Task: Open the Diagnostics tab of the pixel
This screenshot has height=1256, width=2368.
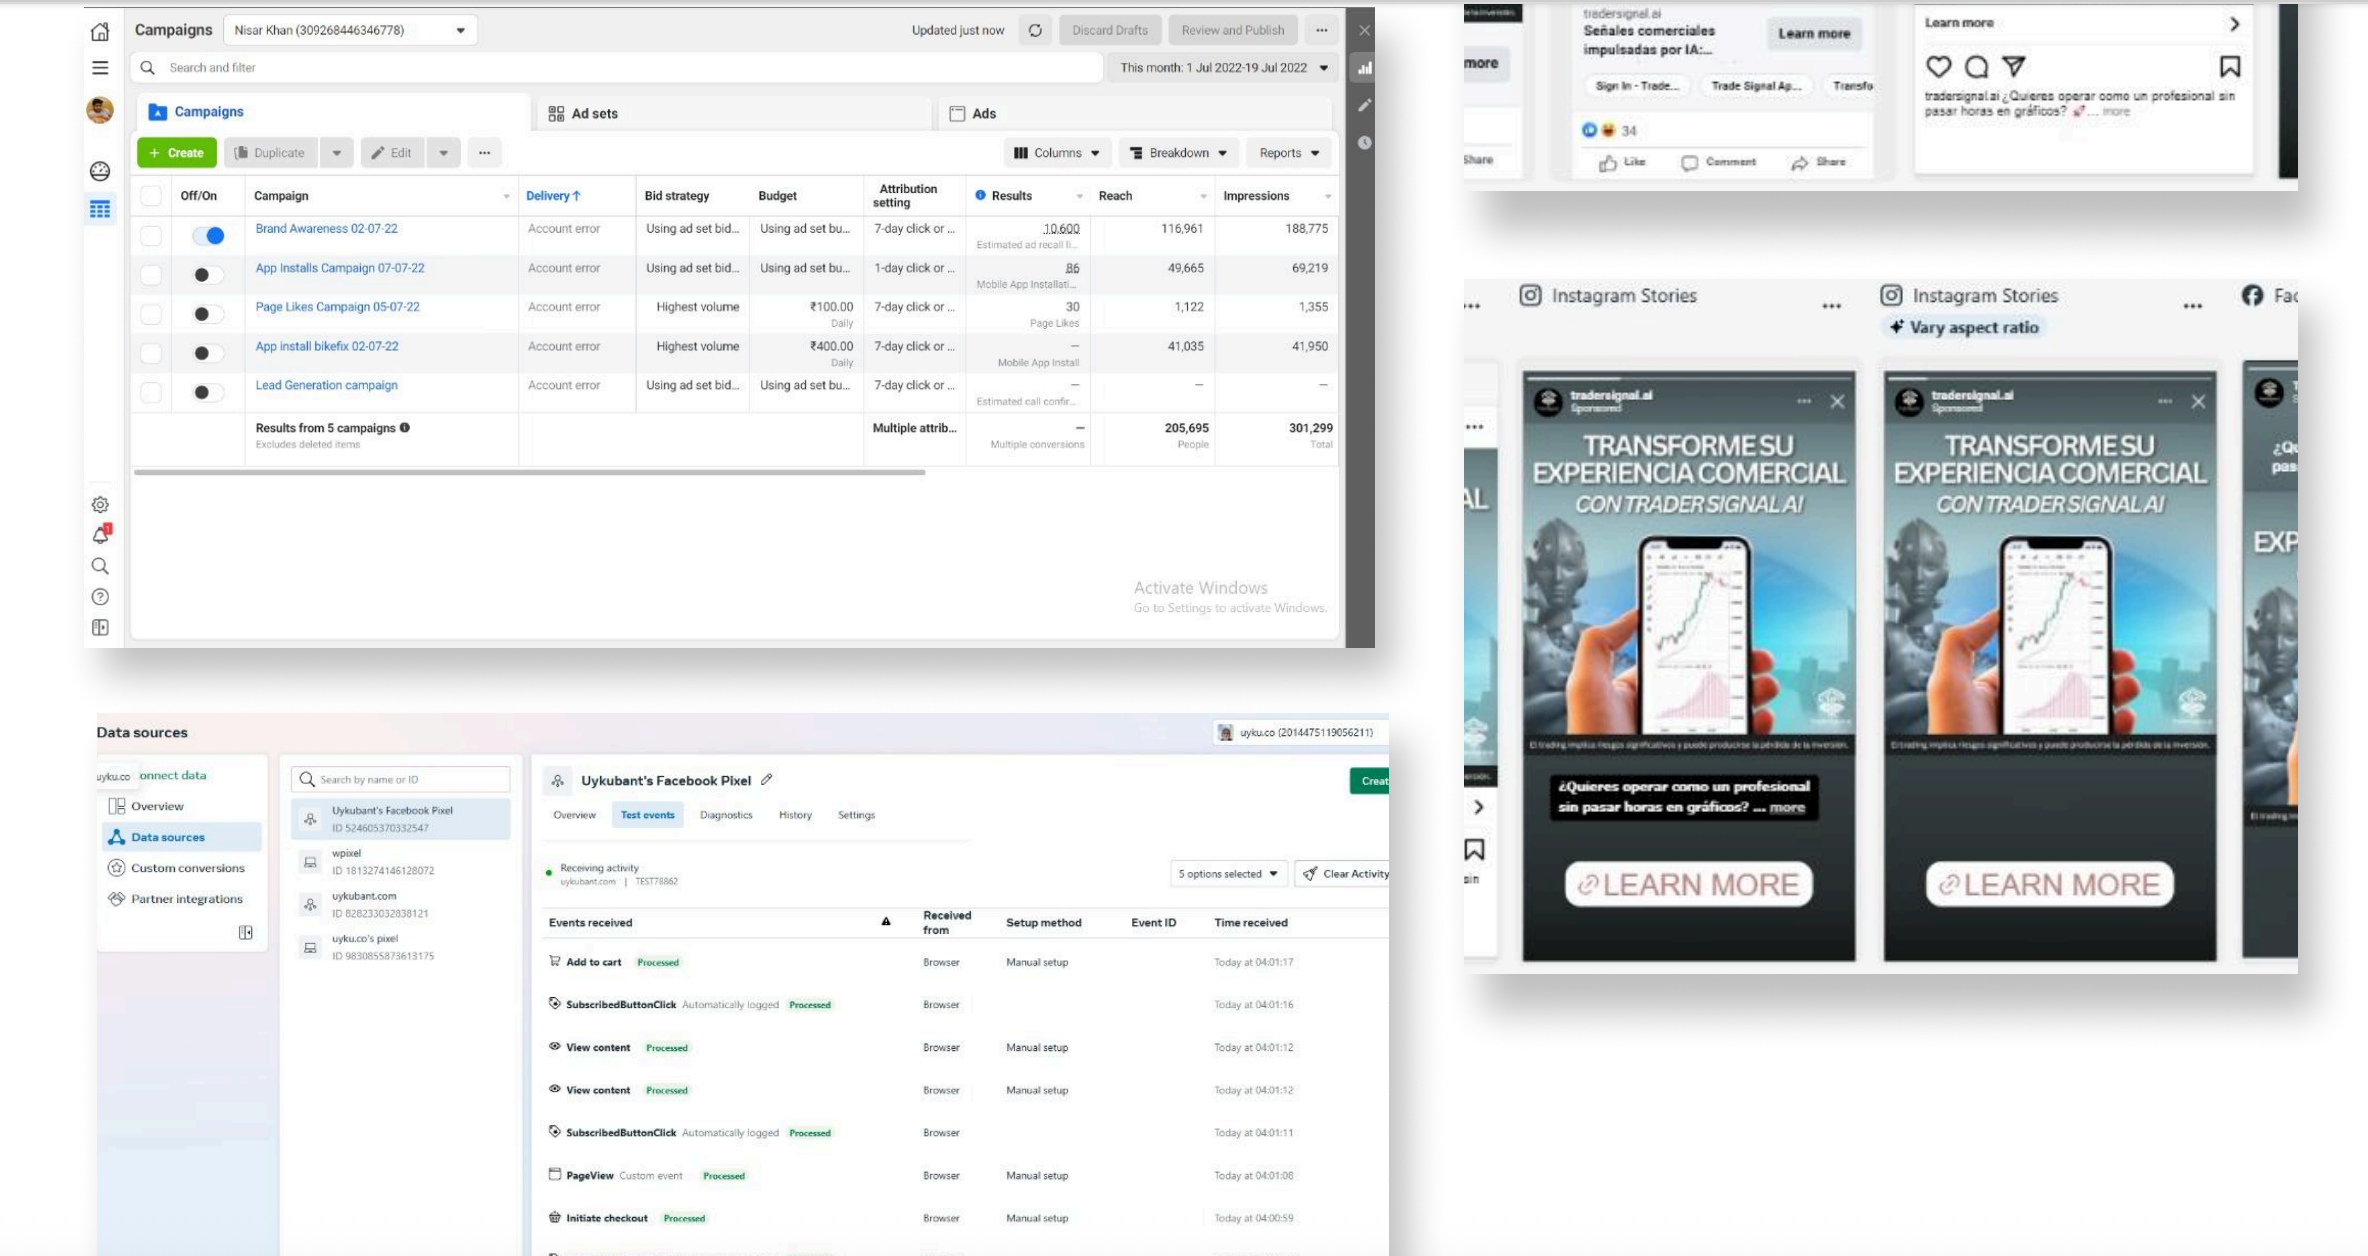Action: 726,815
